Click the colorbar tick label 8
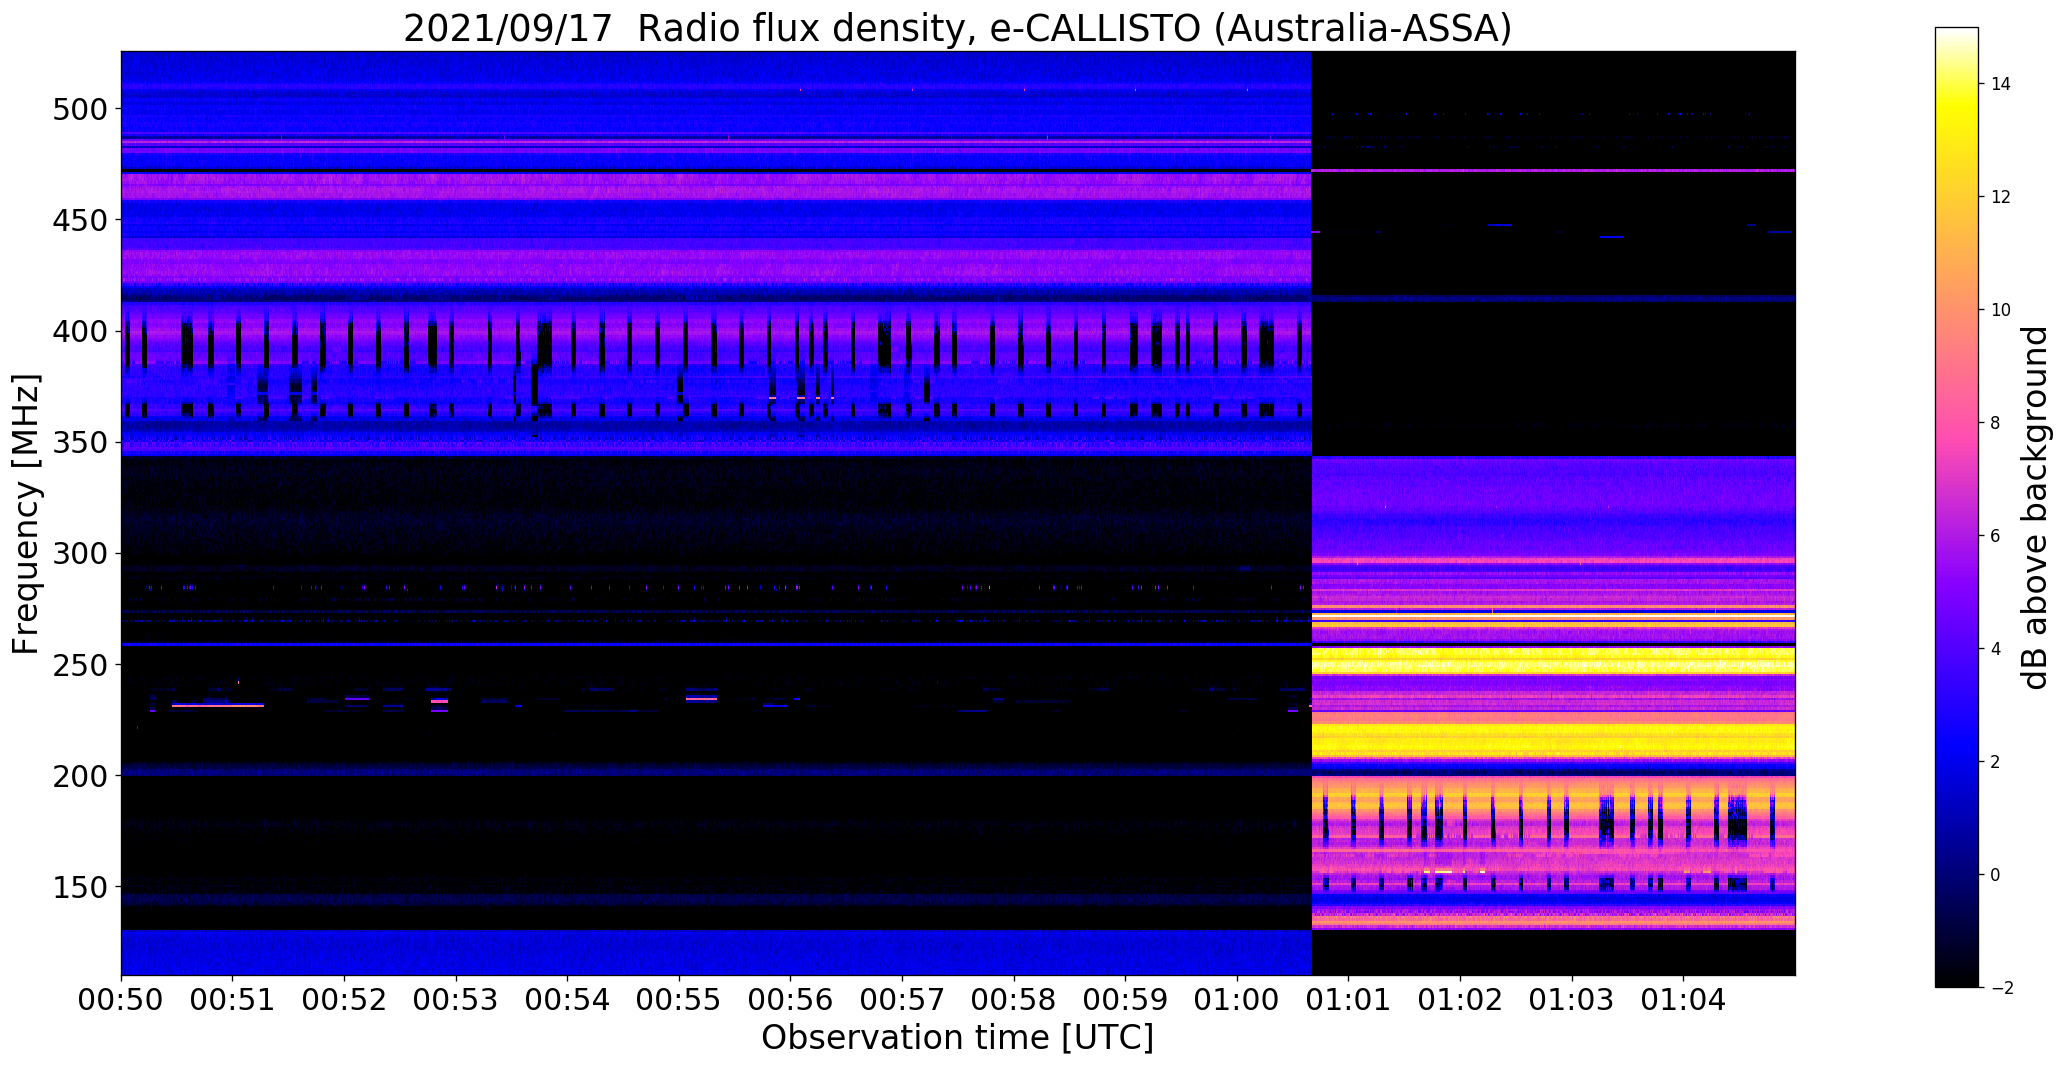Screen dimensions: 2066x1067 [x=1996, y=423]
